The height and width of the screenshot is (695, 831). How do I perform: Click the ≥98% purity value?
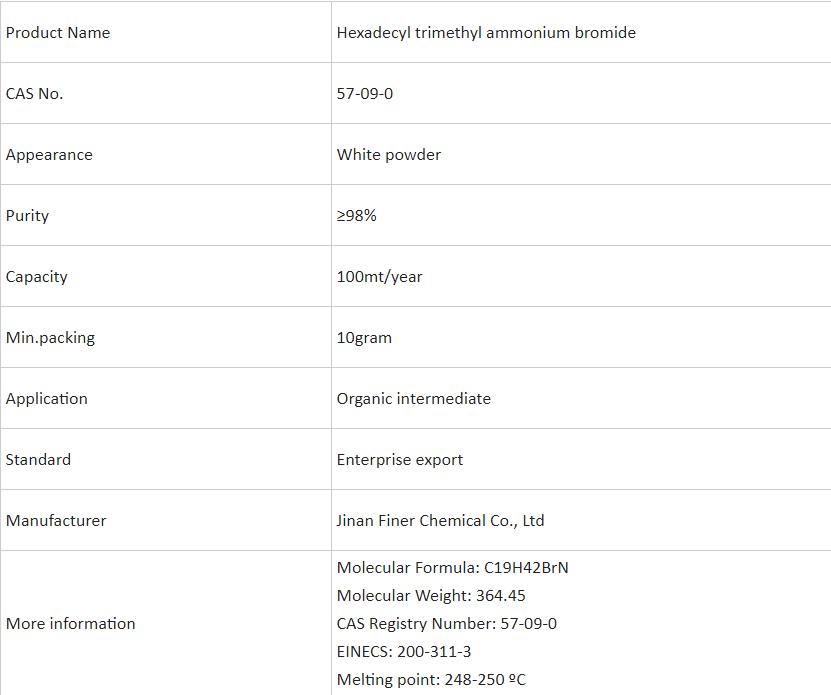[x=357, y=215]
